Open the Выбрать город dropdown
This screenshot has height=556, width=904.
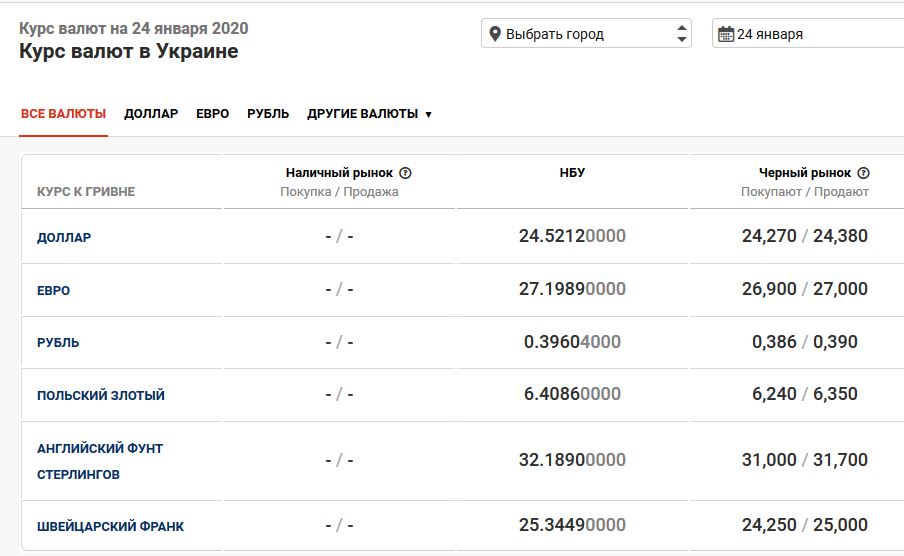point(585,34)
